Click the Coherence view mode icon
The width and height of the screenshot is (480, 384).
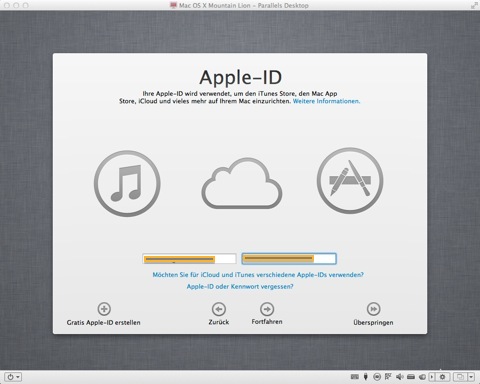(x=460, y=377)
